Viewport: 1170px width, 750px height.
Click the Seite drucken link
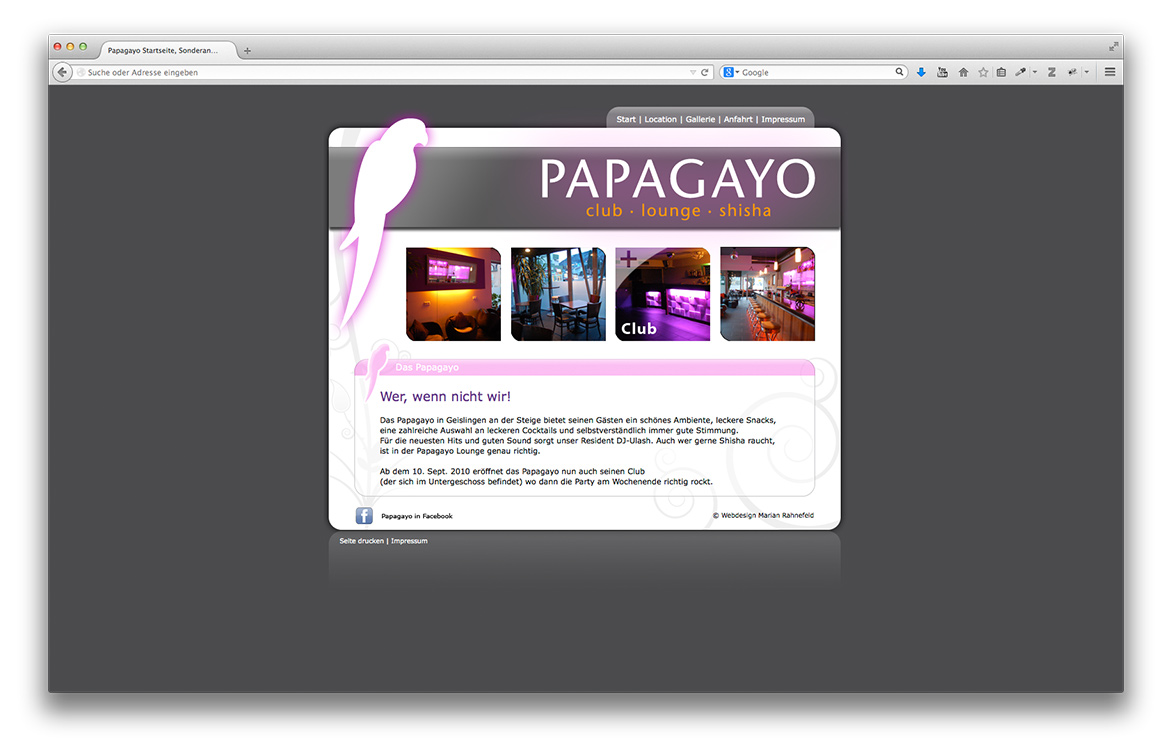click(361, 541)
